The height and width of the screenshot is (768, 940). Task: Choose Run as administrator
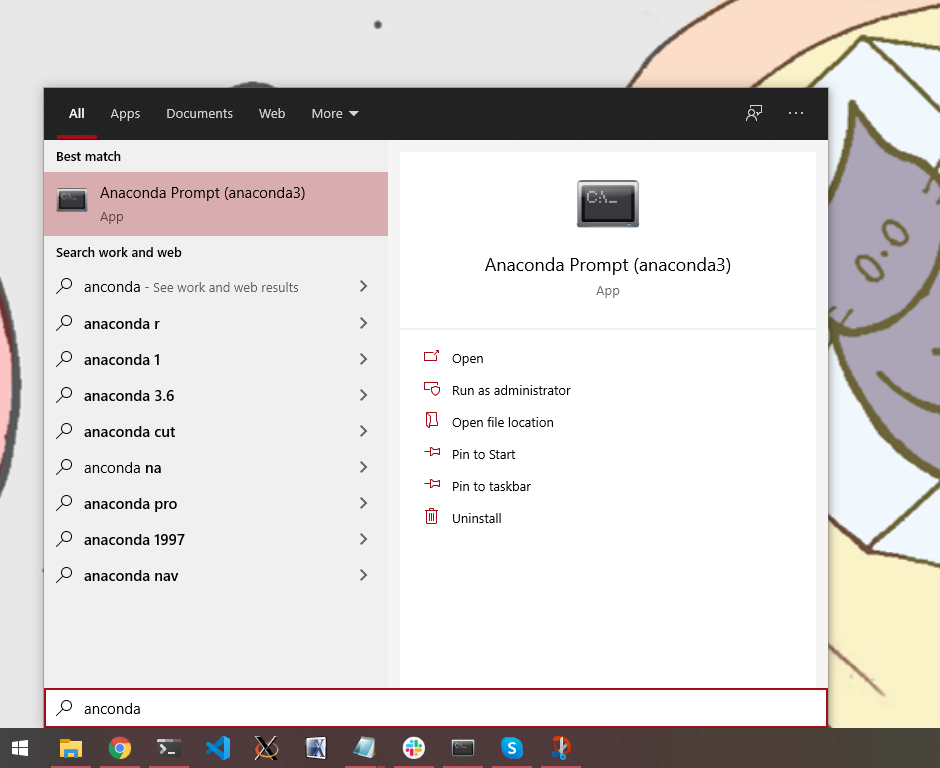(x=511, y=390)
